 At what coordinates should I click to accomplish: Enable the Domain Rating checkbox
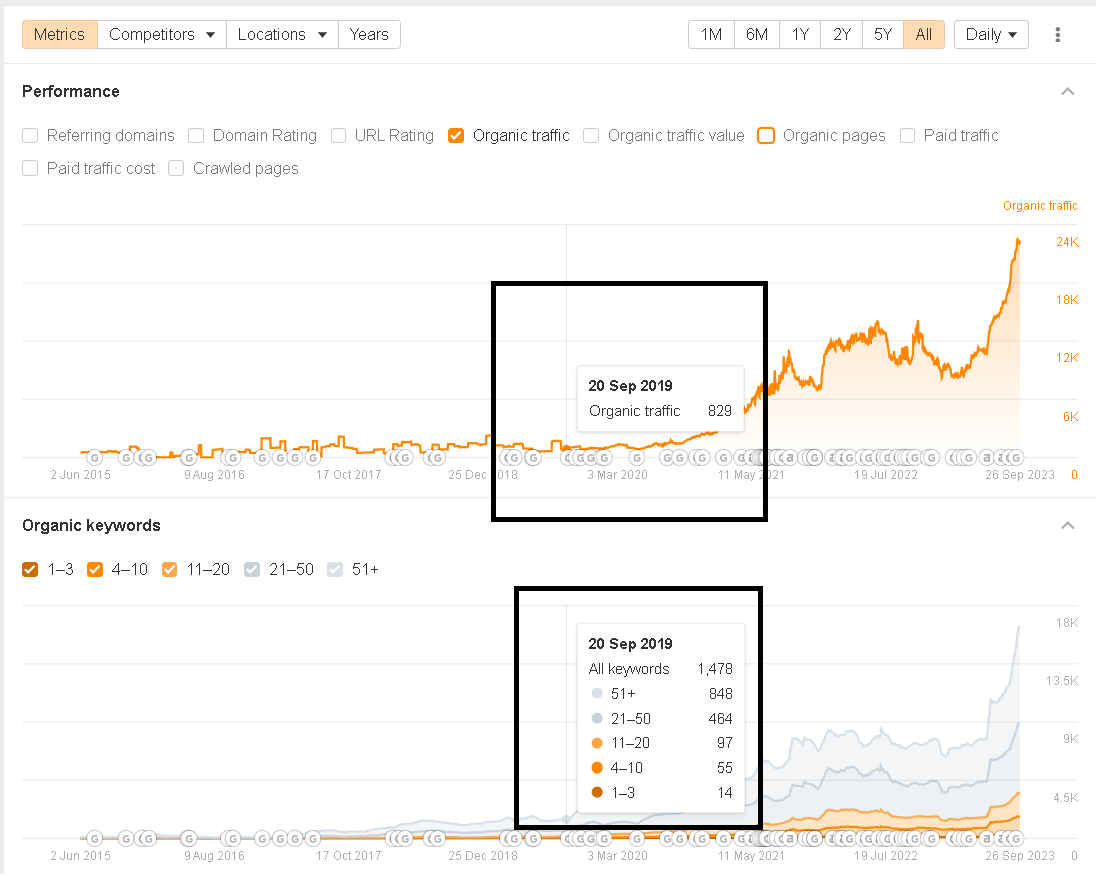click(x=196, y=136)
